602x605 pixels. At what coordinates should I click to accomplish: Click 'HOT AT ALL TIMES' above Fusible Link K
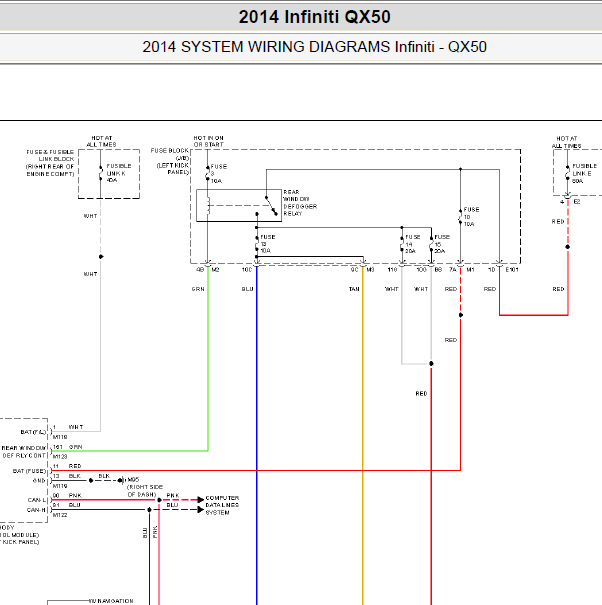click(x=101, y=141)
